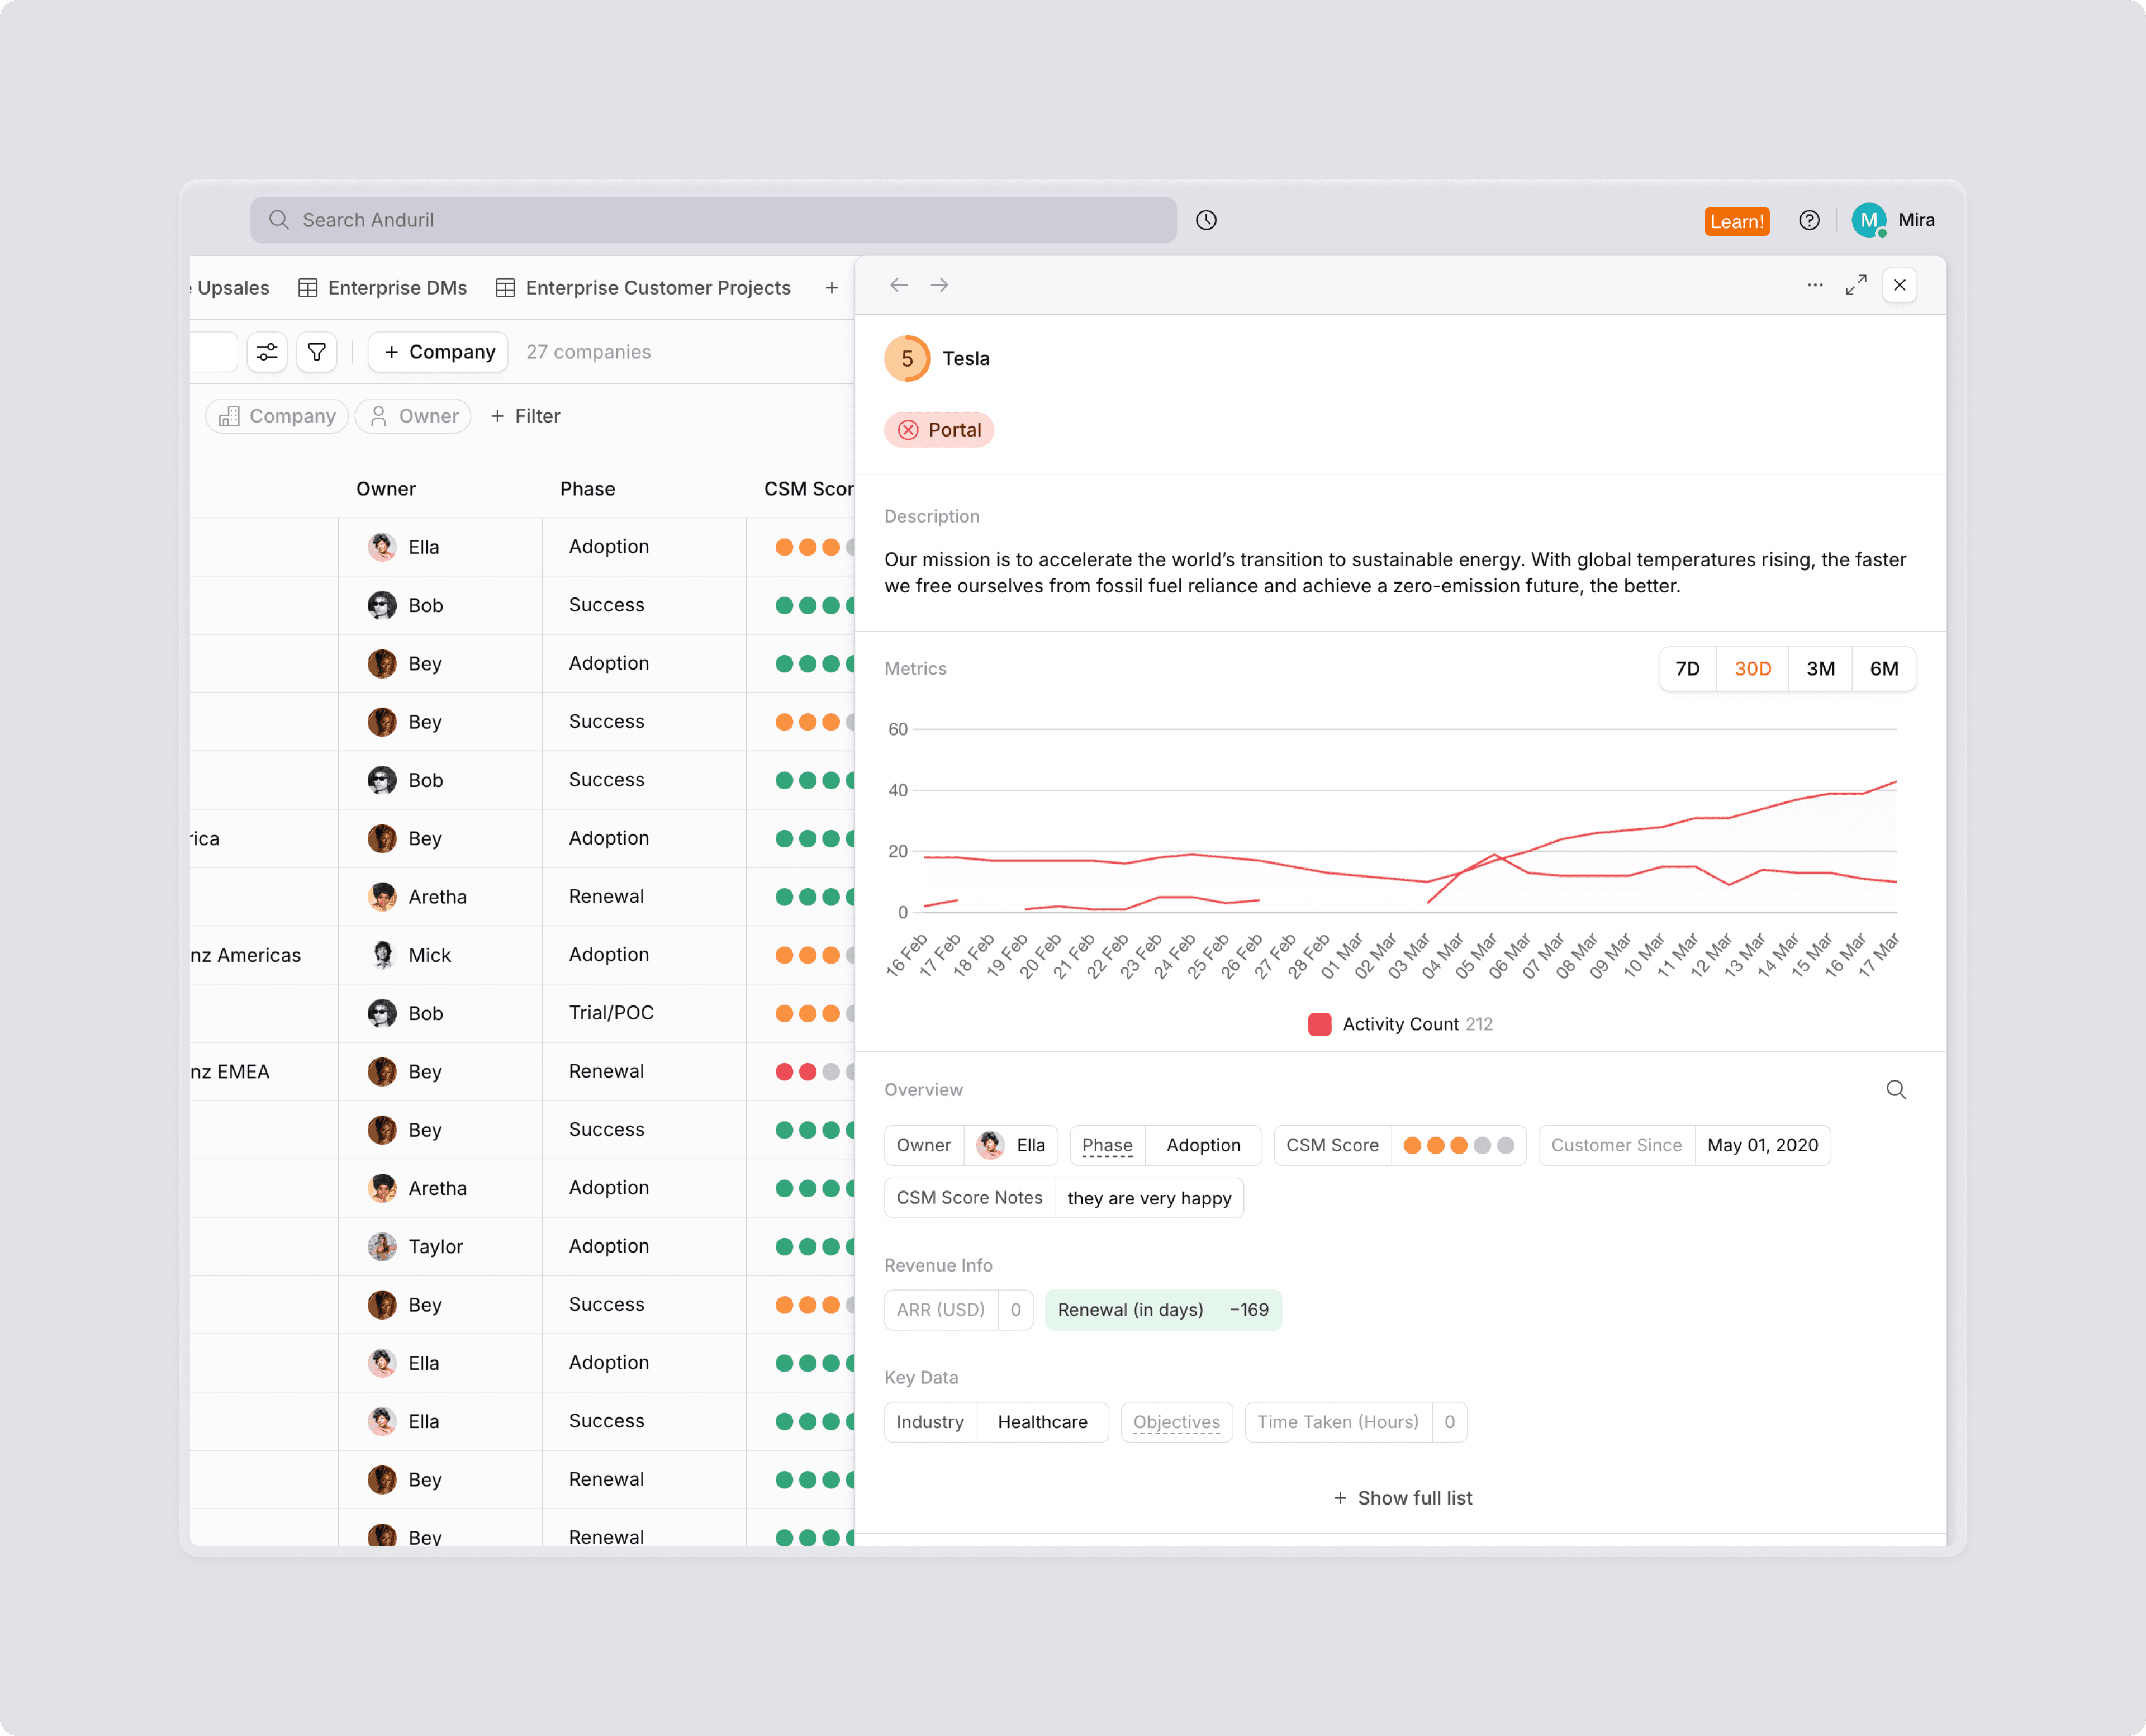The height and width of the screenshot is (1736, 2146).
Task: Edit the CSM Score Notes field
Action: click(x=1064, y=1198)
